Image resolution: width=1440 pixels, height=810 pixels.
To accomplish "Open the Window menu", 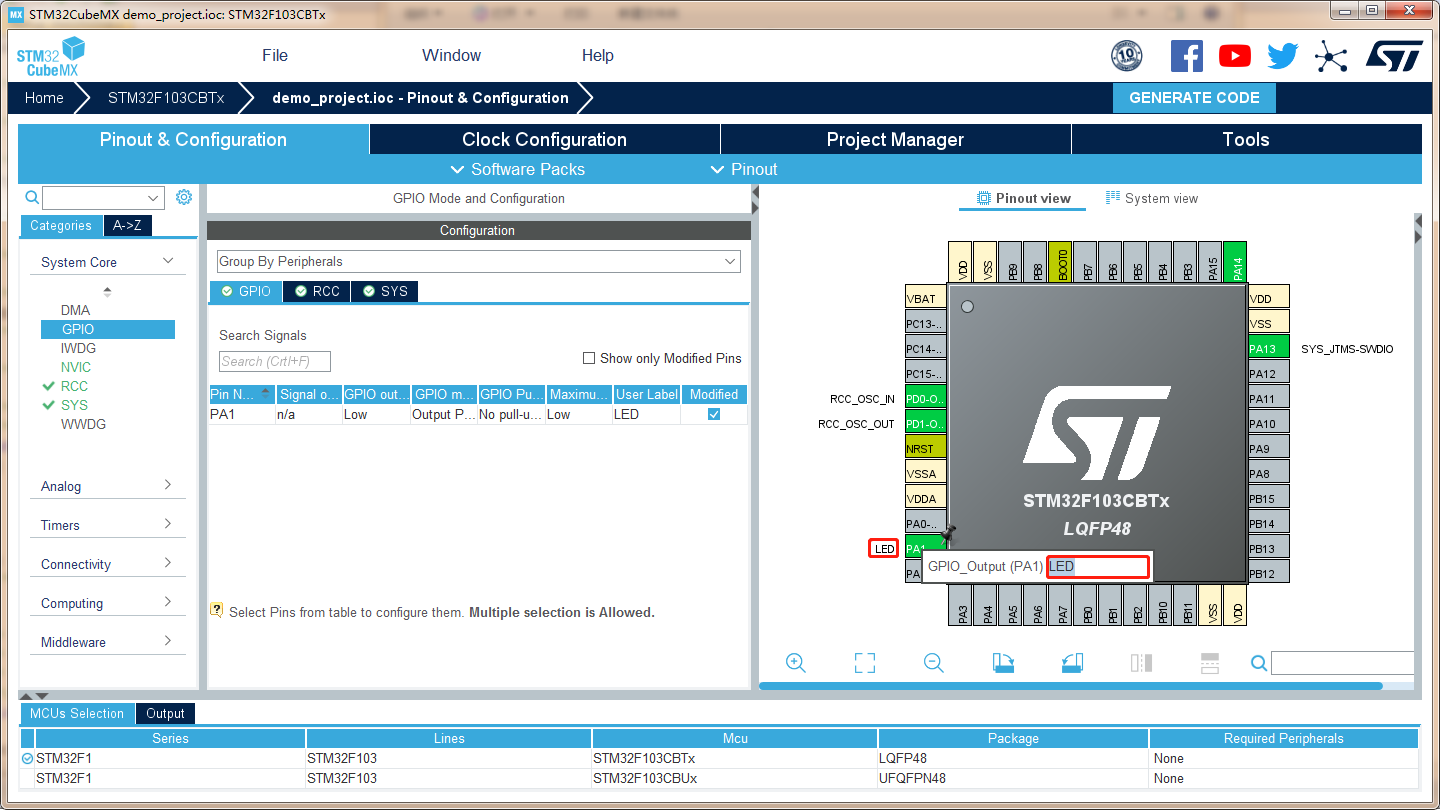I will 451,56.
